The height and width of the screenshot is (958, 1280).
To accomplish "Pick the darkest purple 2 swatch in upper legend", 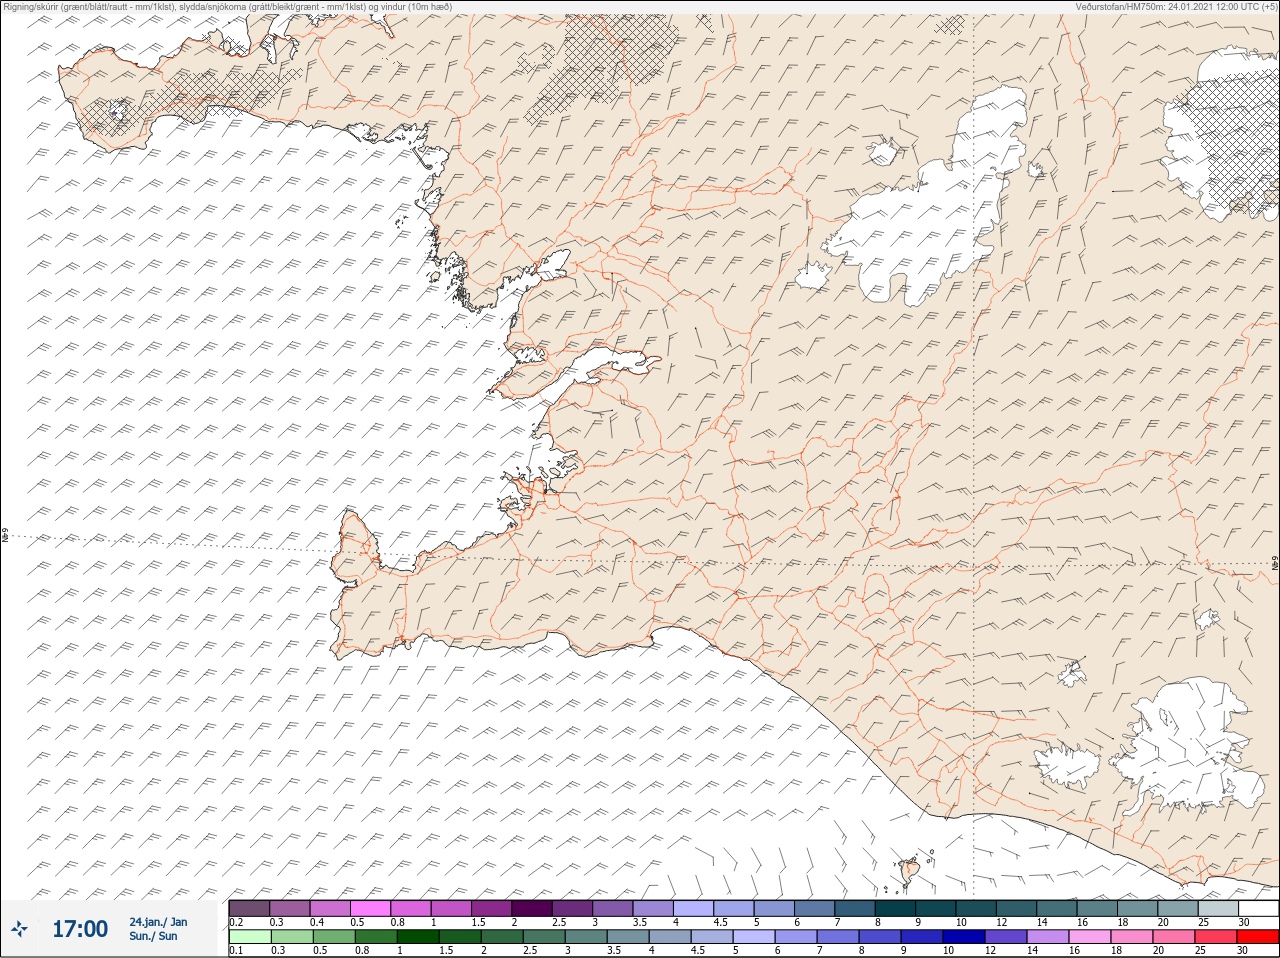I will (x=532, y=908).
